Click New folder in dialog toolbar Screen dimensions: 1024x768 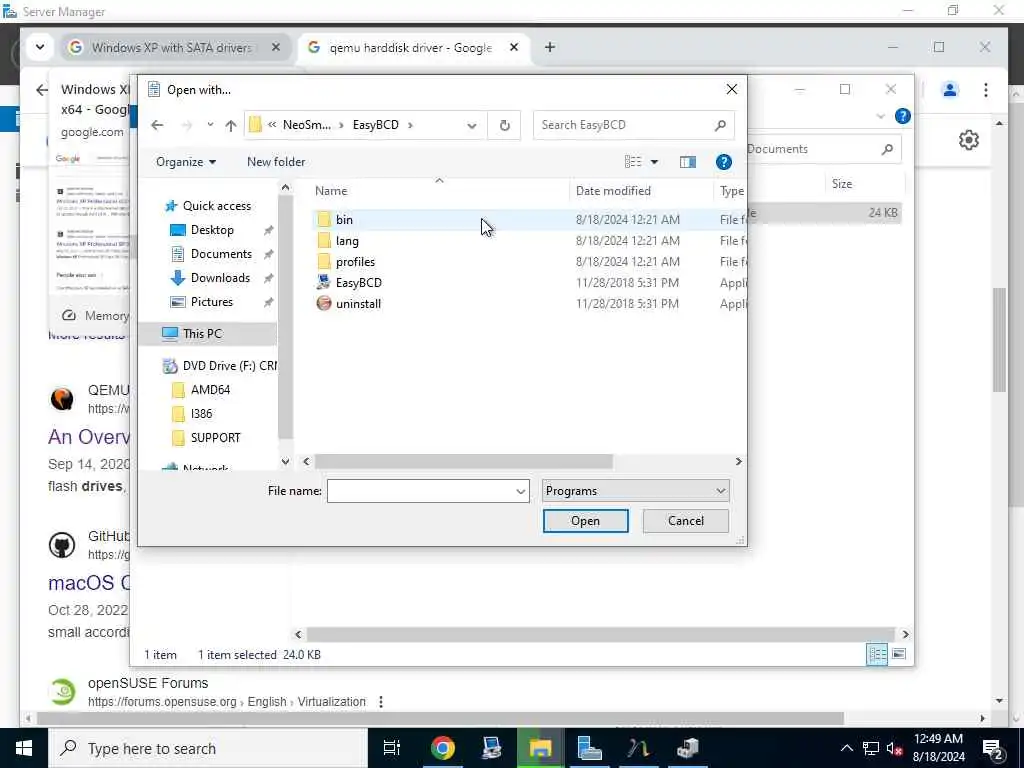pyautogui.click(x=276, y=162)
